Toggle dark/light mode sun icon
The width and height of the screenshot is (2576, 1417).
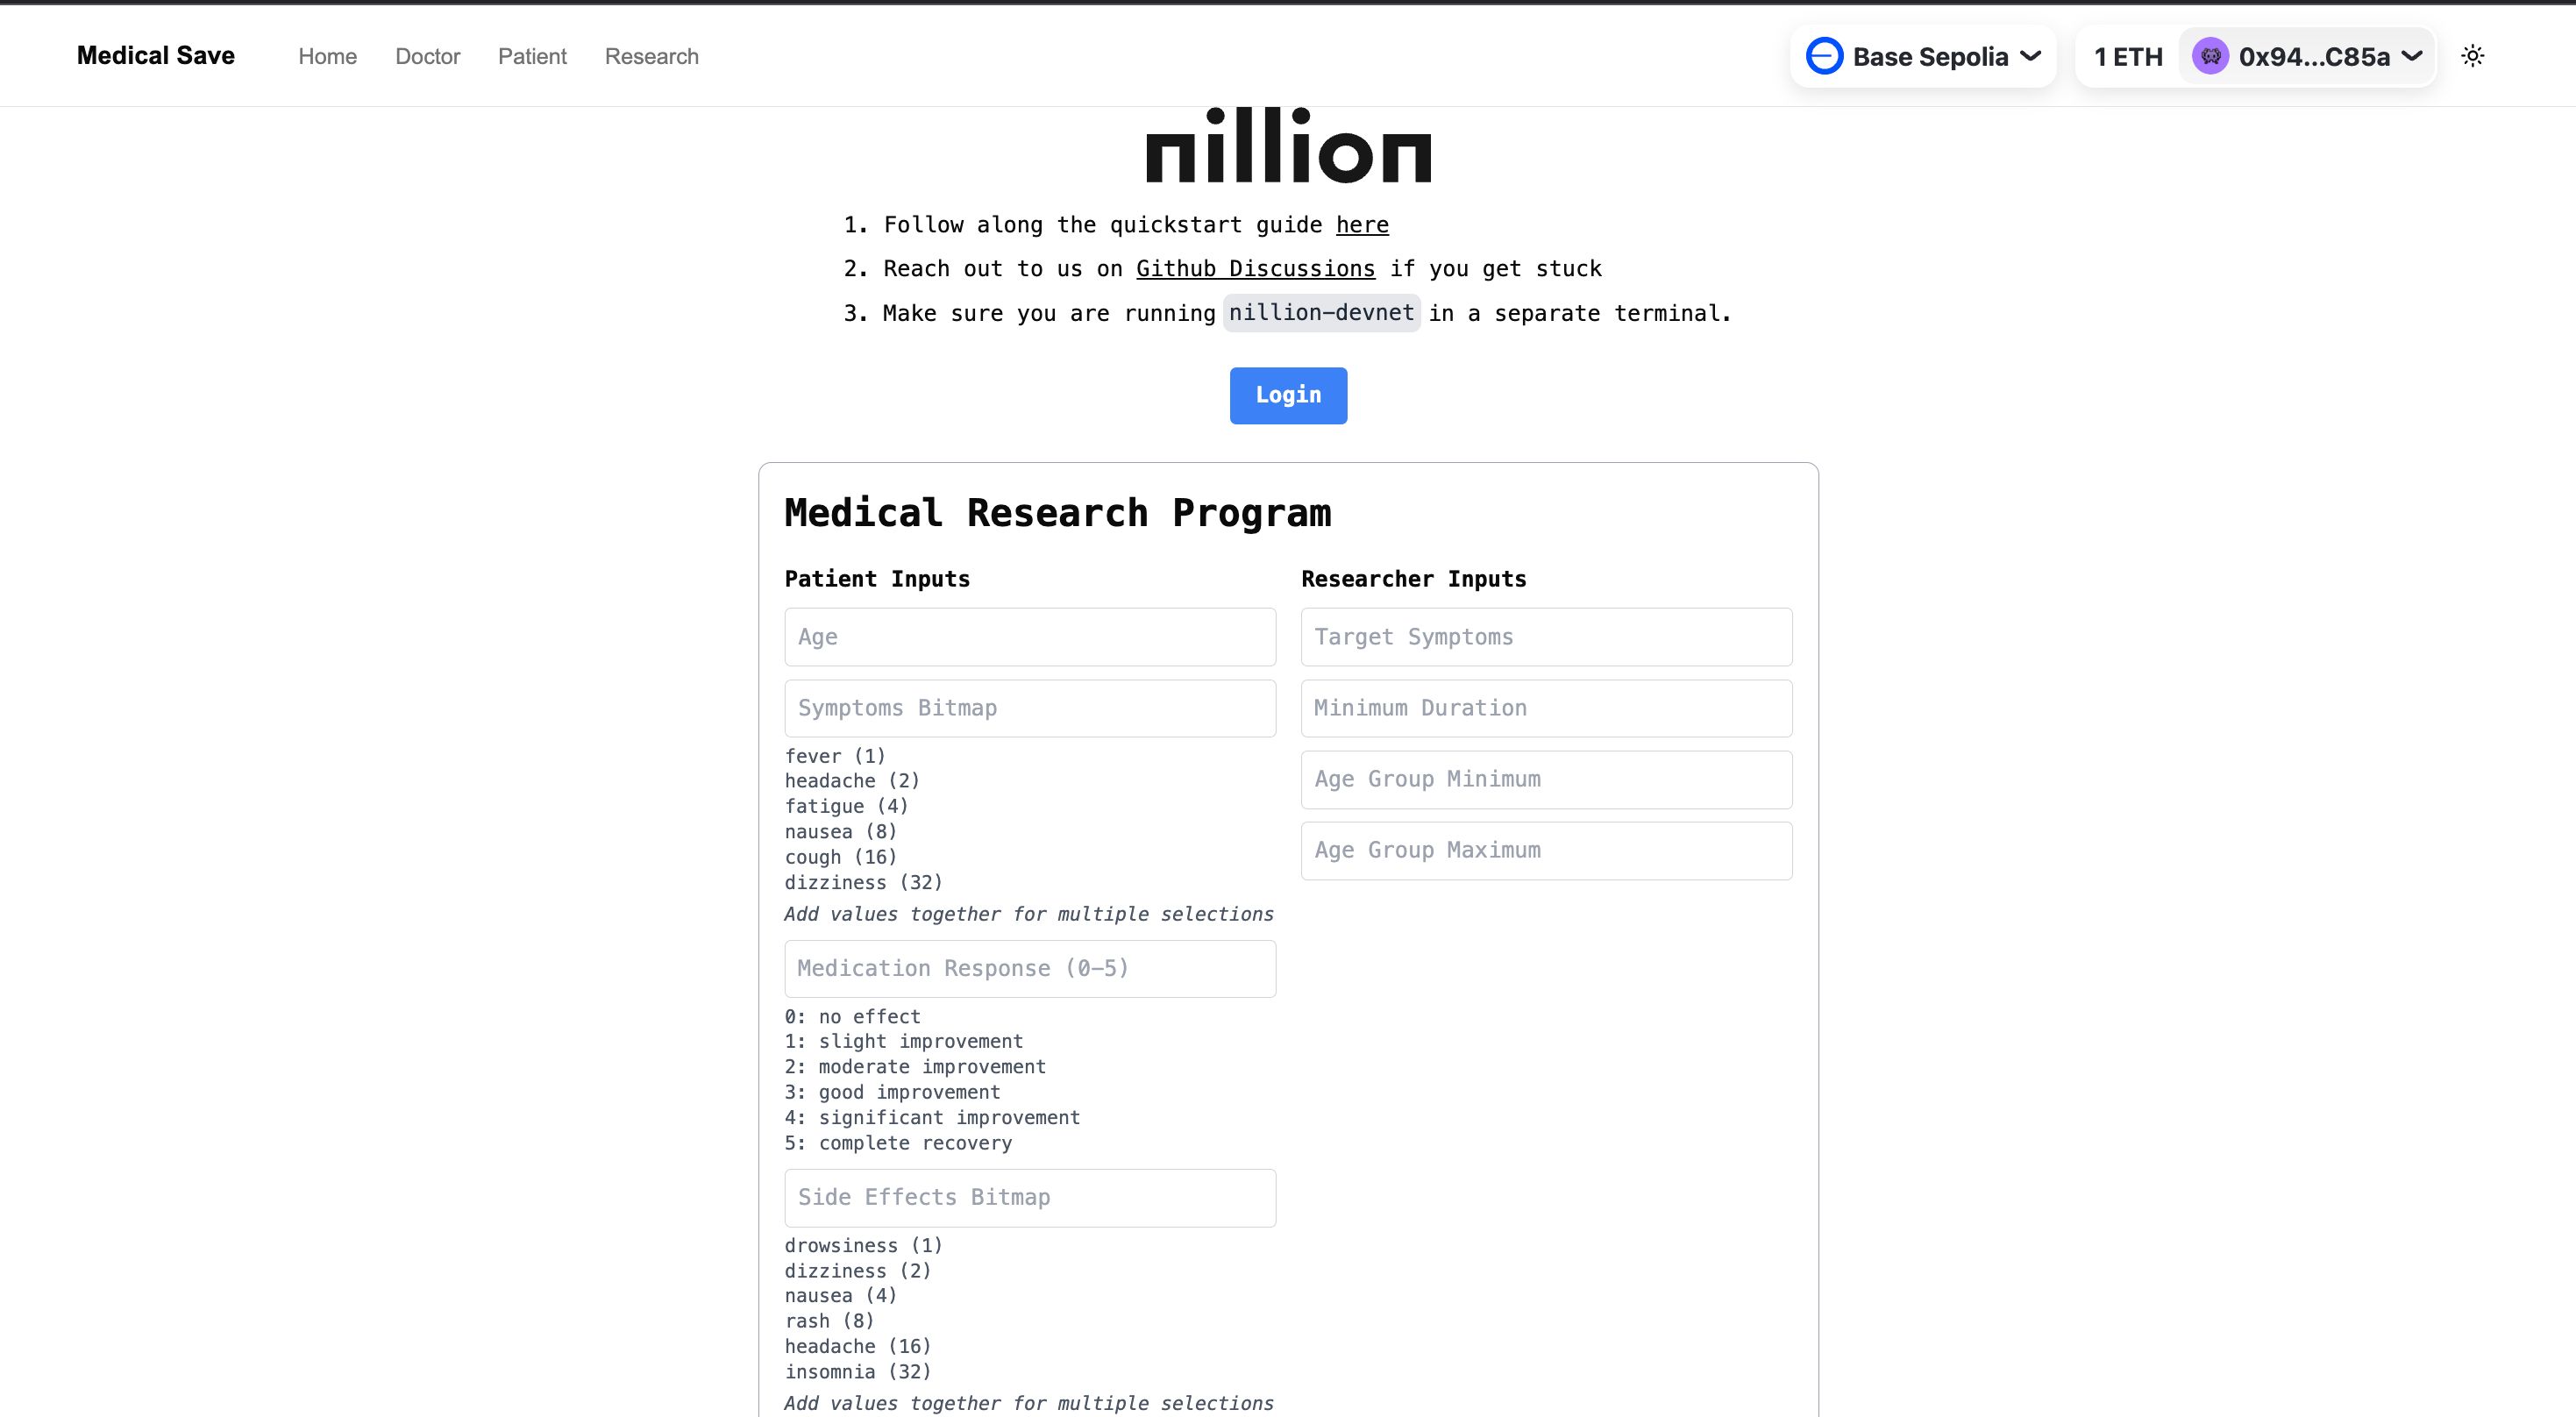click(2475, 56)
